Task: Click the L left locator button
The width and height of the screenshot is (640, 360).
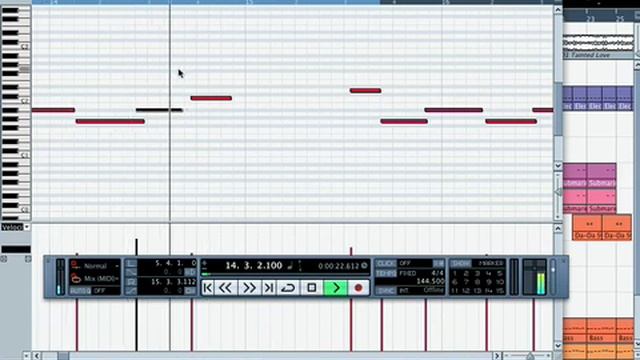Action: (131, 264)
